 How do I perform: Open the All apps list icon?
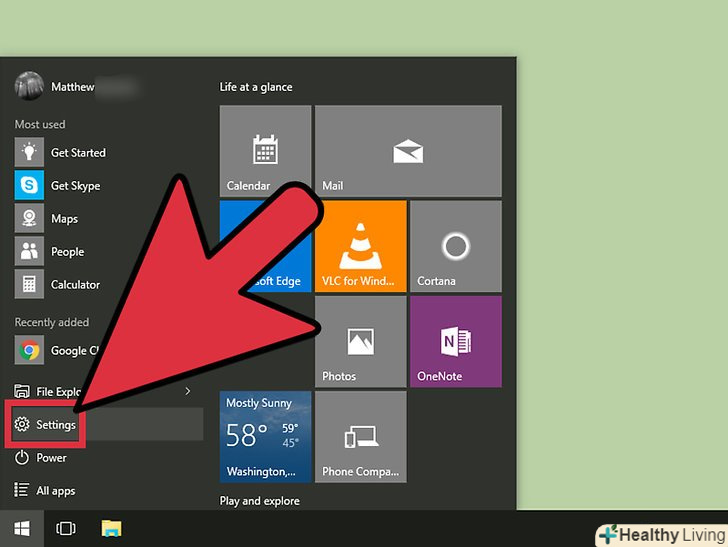[21, 490]
